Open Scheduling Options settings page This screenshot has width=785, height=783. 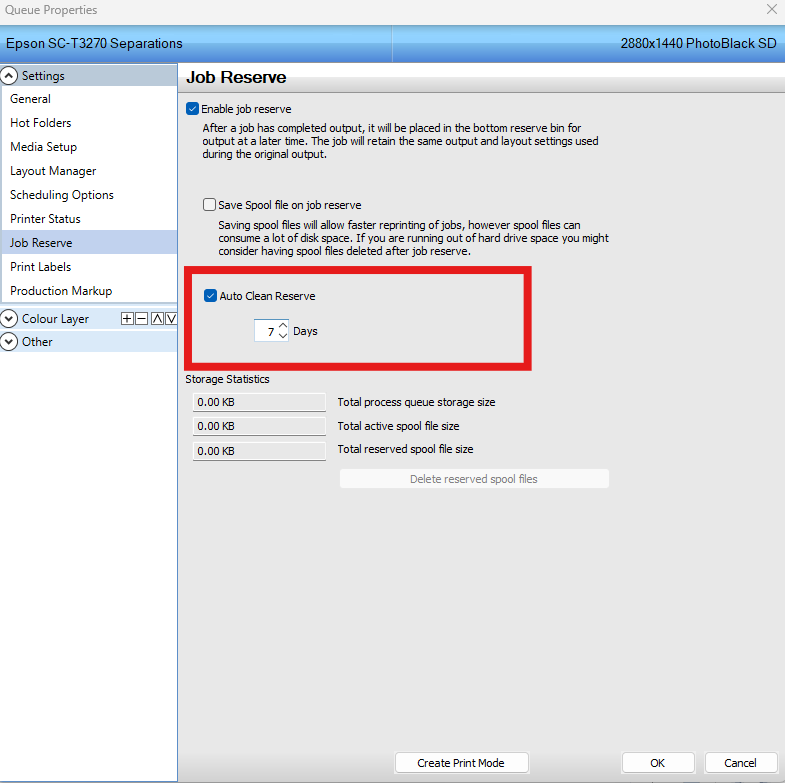pos(89,195)
